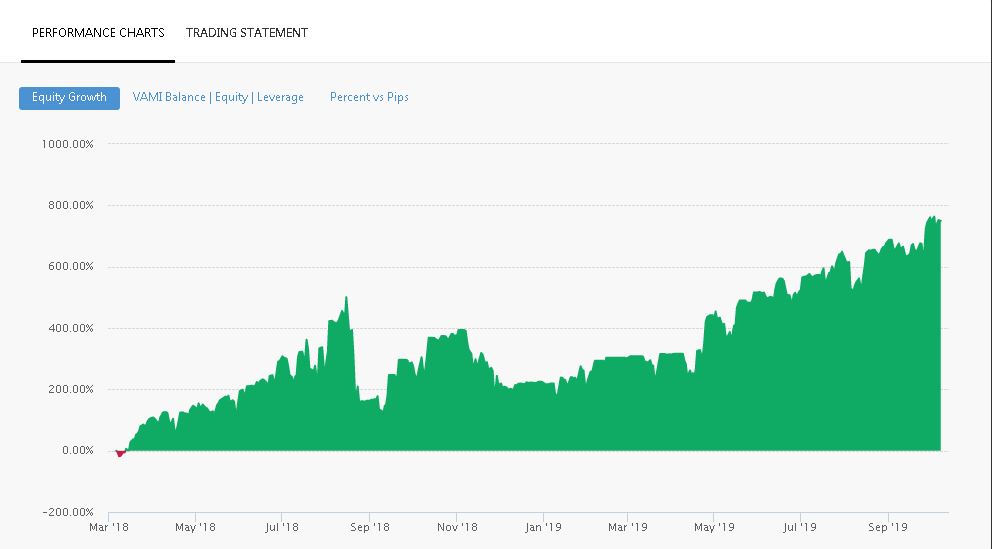This screenshot has width=992, height=549.
Task: Click the Equity Growth chart button
Action: click(x=69, y=98)
